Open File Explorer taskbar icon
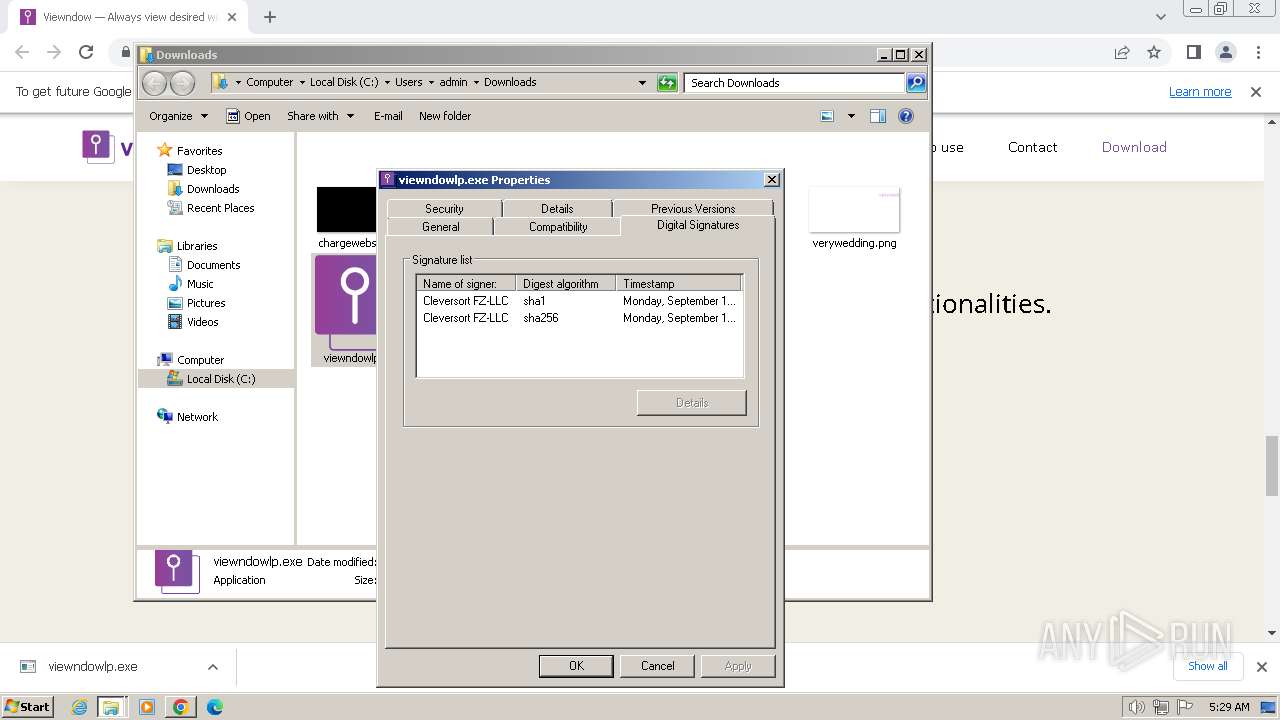Image resolution: width=1280 pixels, height=720 pixels. (111, 707)
